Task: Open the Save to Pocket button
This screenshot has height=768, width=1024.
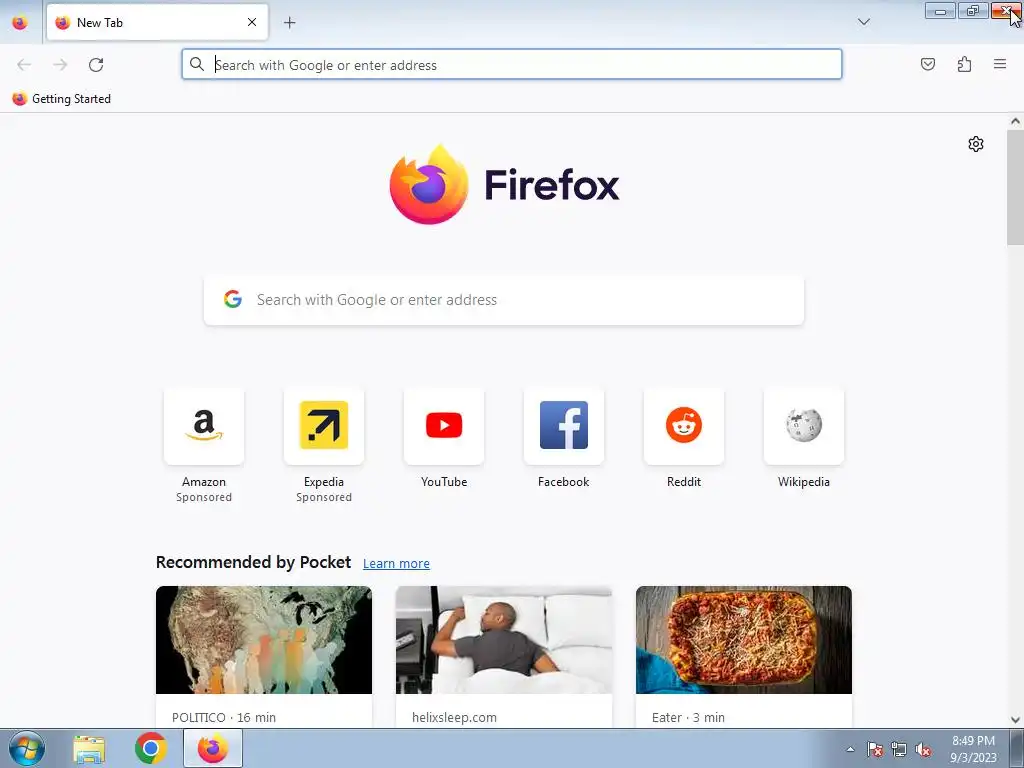Action: (927, 64)
